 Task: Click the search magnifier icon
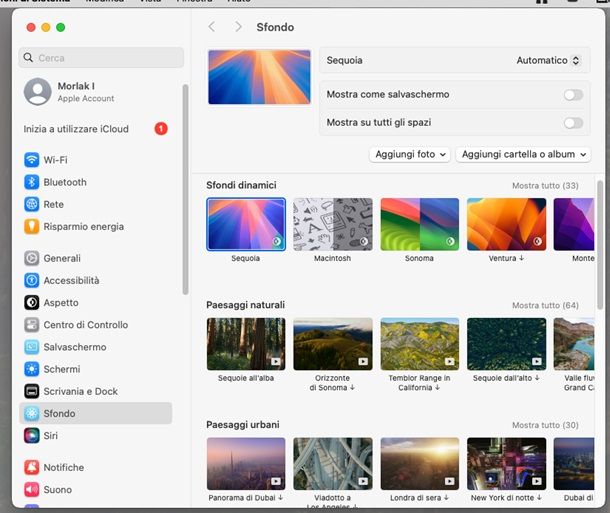[x=28, y=58]
